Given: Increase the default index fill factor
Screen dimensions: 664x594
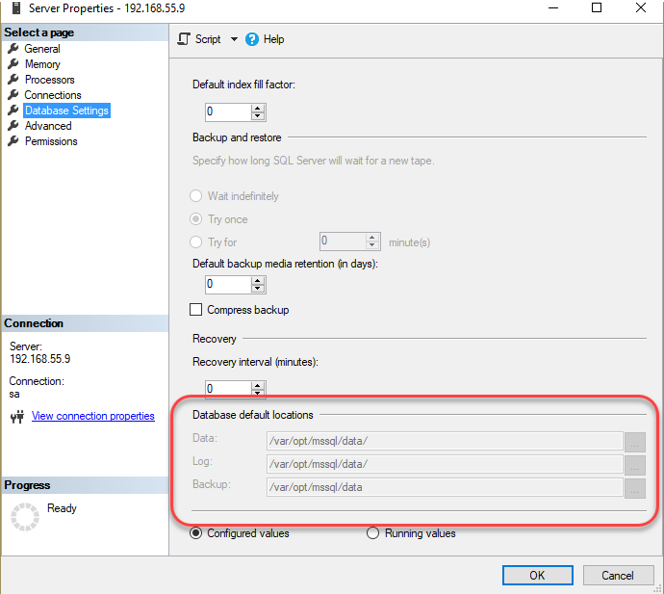Looking at the screenshot, I should click(258, 107).
